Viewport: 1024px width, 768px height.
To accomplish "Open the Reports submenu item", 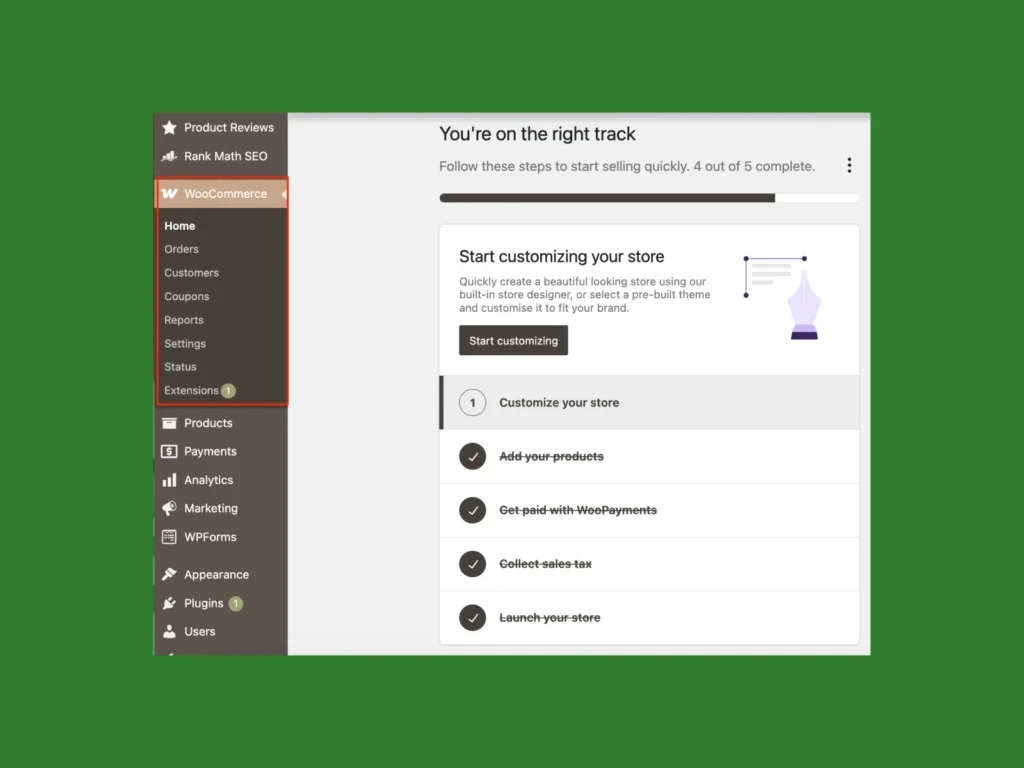I will pyautogui.click(x=184, y=320).
